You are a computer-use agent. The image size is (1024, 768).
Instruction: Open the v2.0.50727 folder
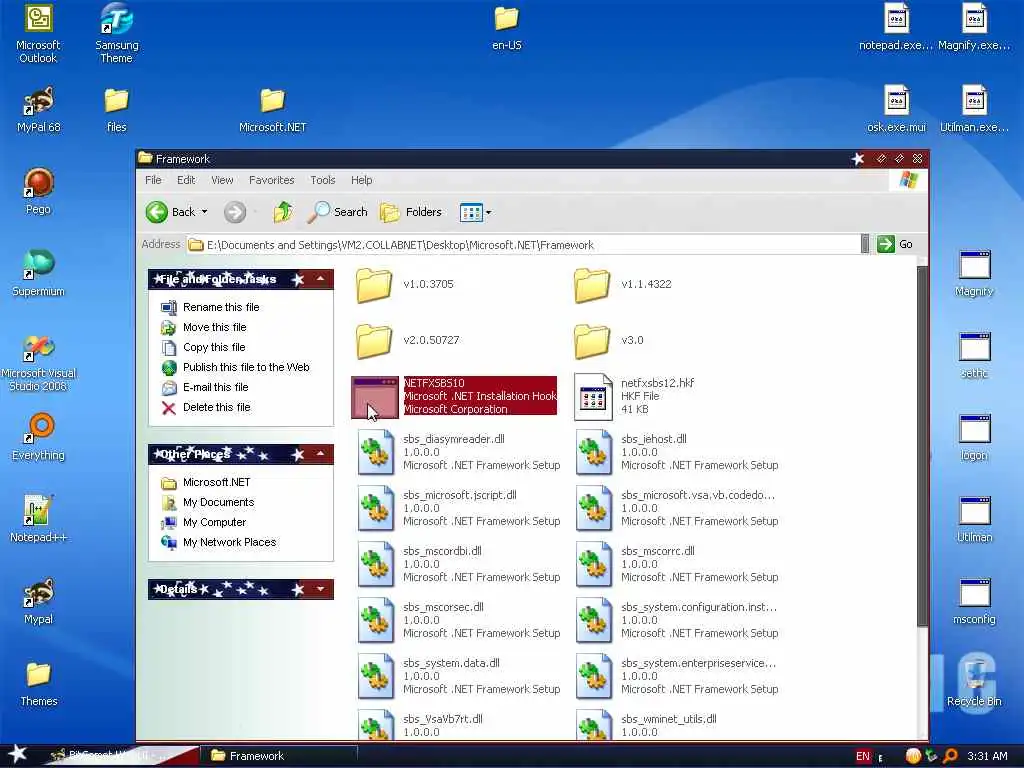coord(374,341)
